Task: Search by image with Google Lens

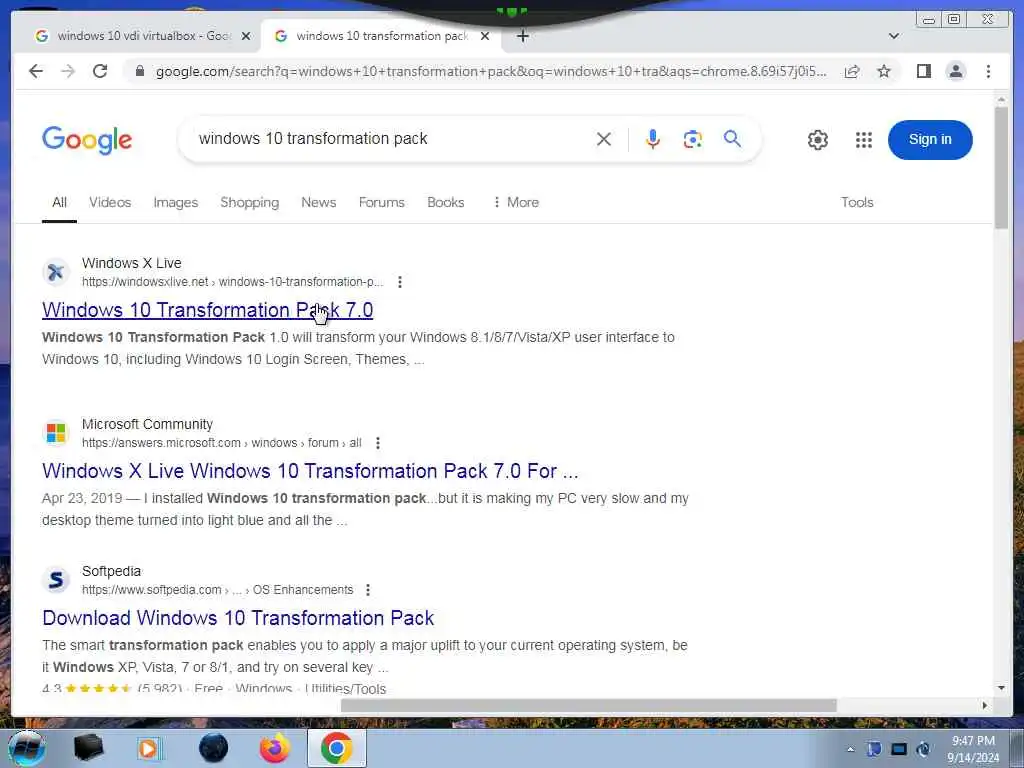Action: point(692,139)
